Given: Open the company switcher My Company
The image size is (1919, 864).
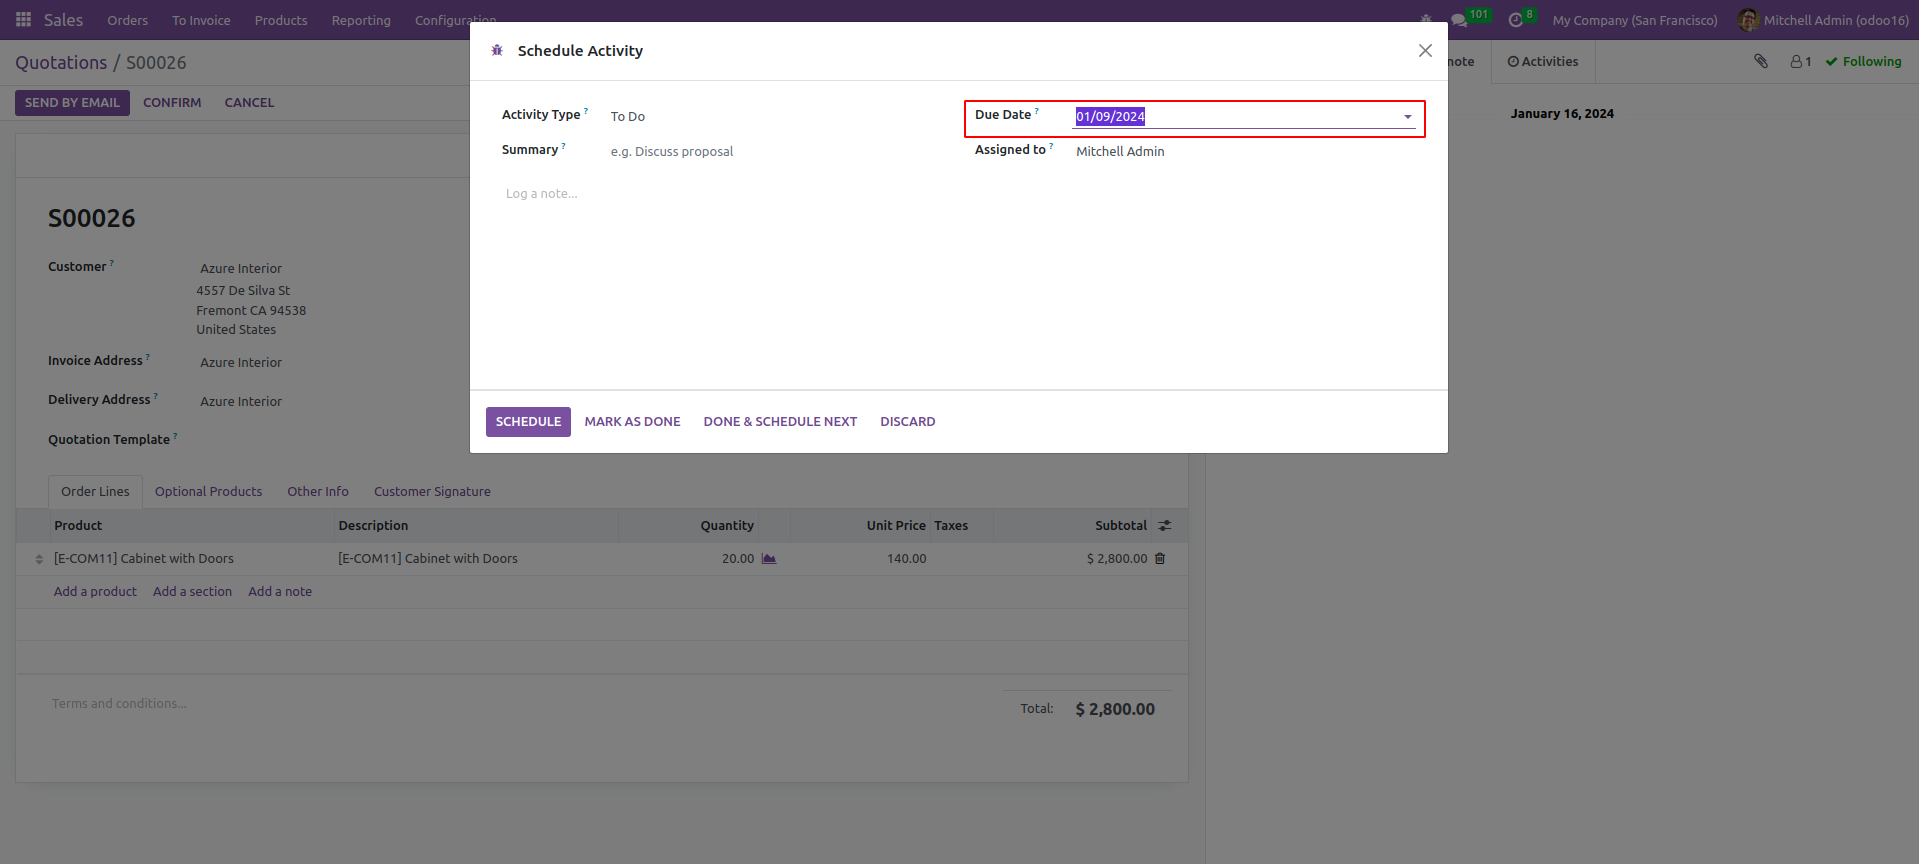Looking at the screenshot, I should point(1635,20).
